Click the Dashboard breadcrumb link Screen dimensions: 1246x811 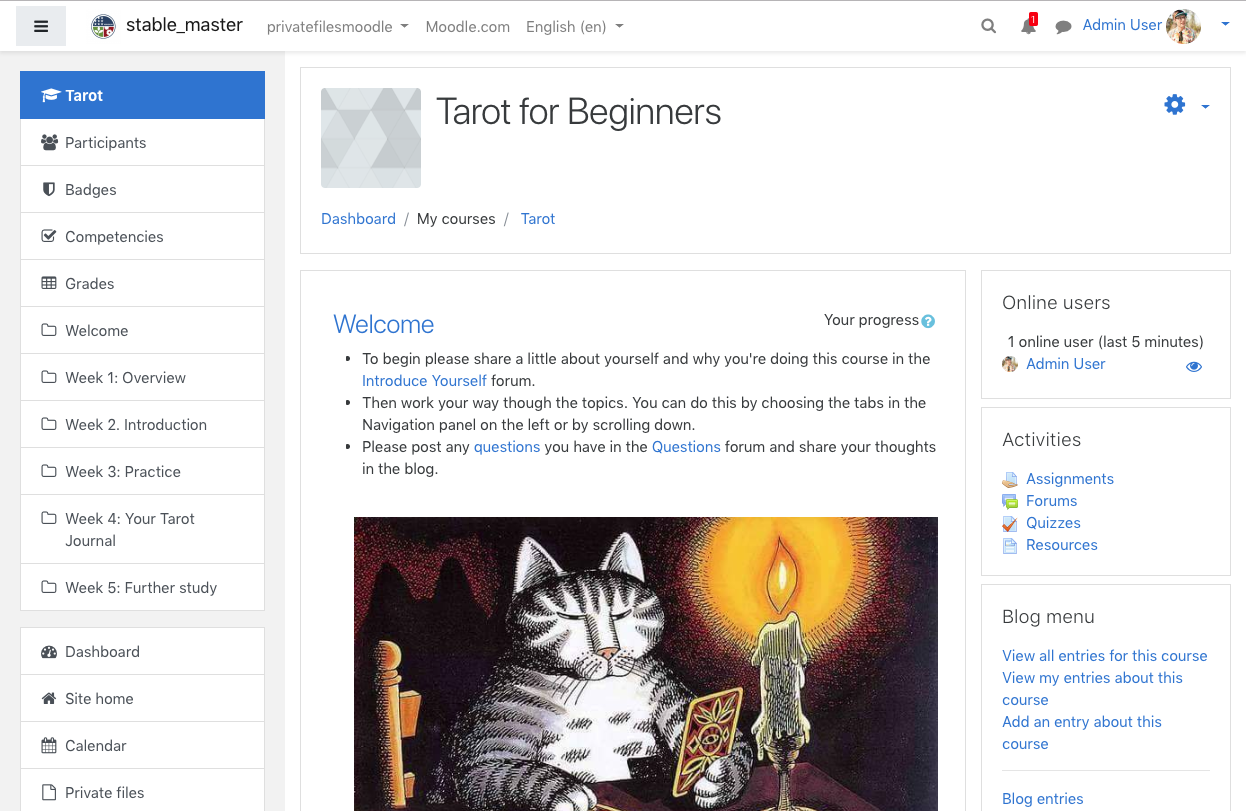pyautogui.click(x=358, y=219)
